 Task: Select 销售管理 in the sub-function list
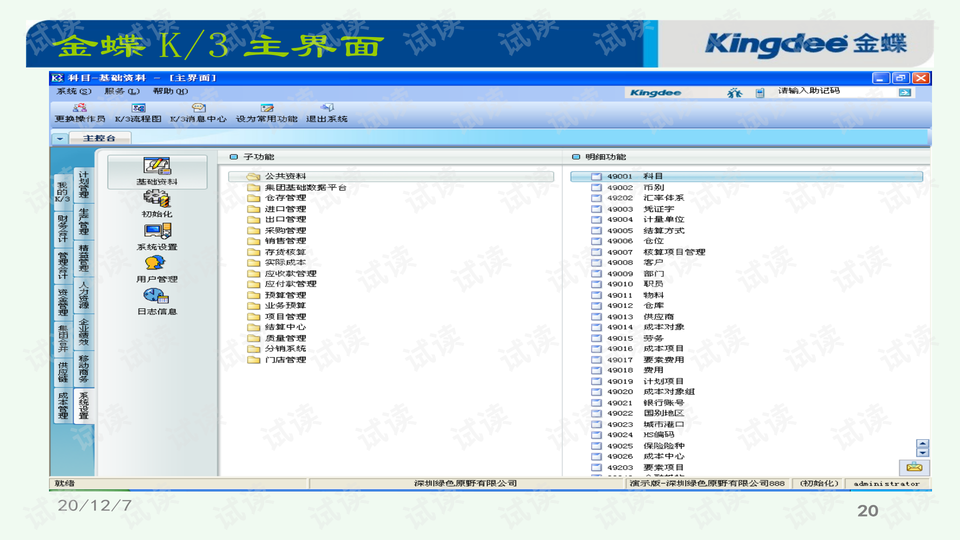coord(285,241)
